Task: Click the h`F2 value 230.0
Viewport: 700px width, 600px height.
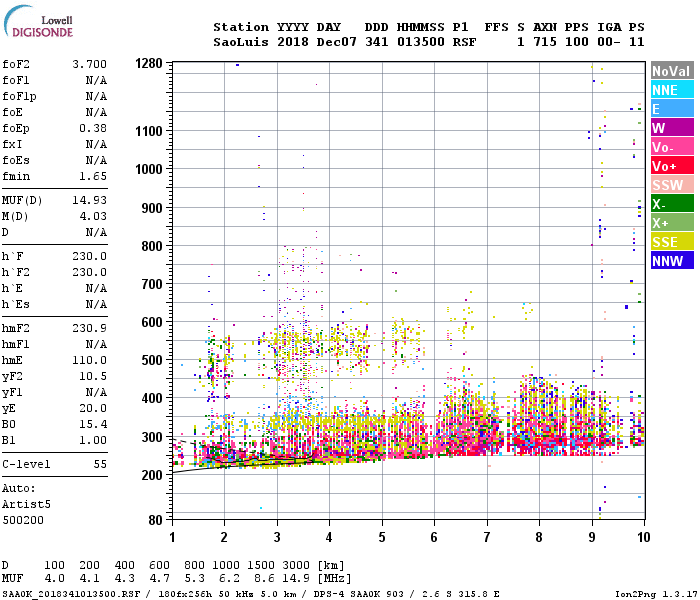Action: [x=90, y=272]
